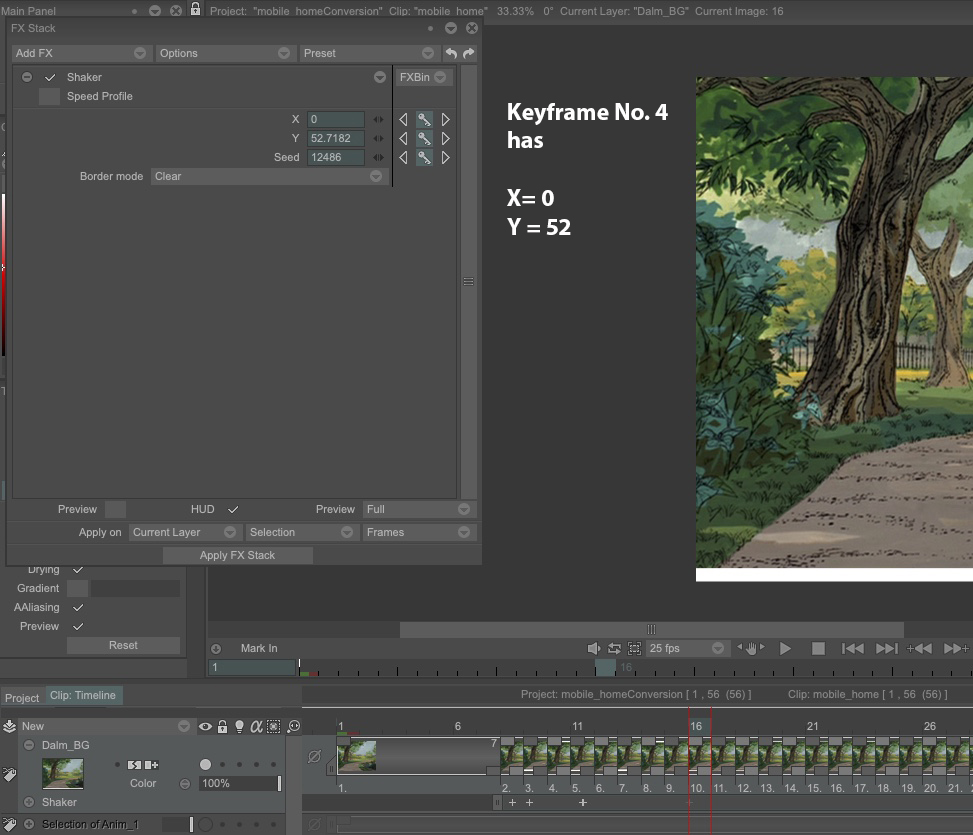Viewport: 973px width, 835px height.
Task: Open the 25 fps frame rate dropdown
Action: [x=686, y=648]
